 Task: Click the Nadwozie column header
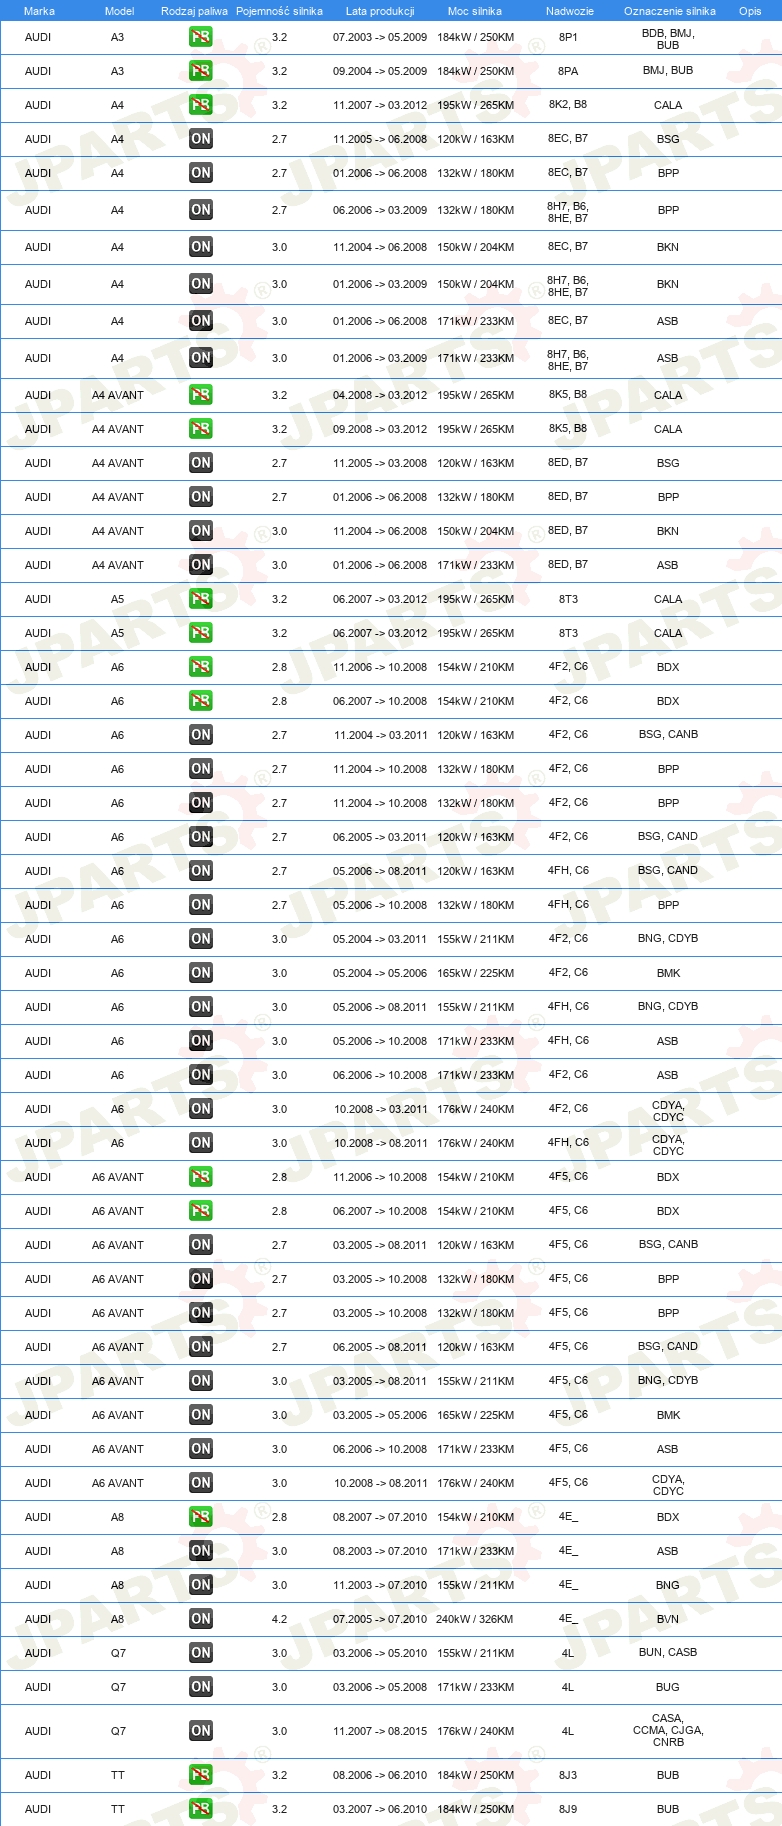pos(570,11)
